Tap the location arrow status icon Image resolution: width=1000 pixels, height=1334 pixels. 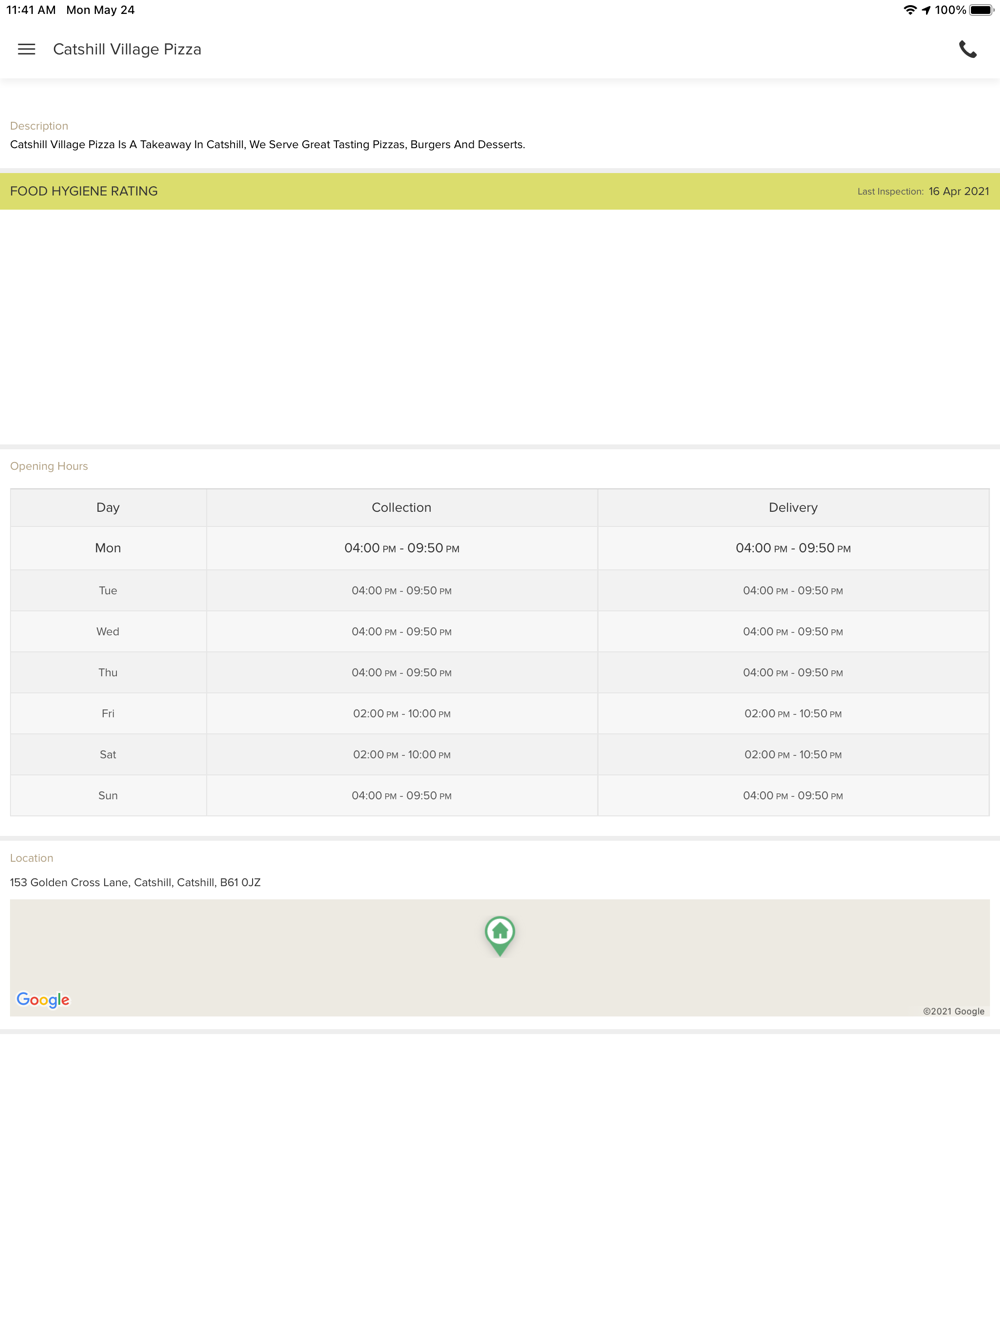[x=926, y=10]
